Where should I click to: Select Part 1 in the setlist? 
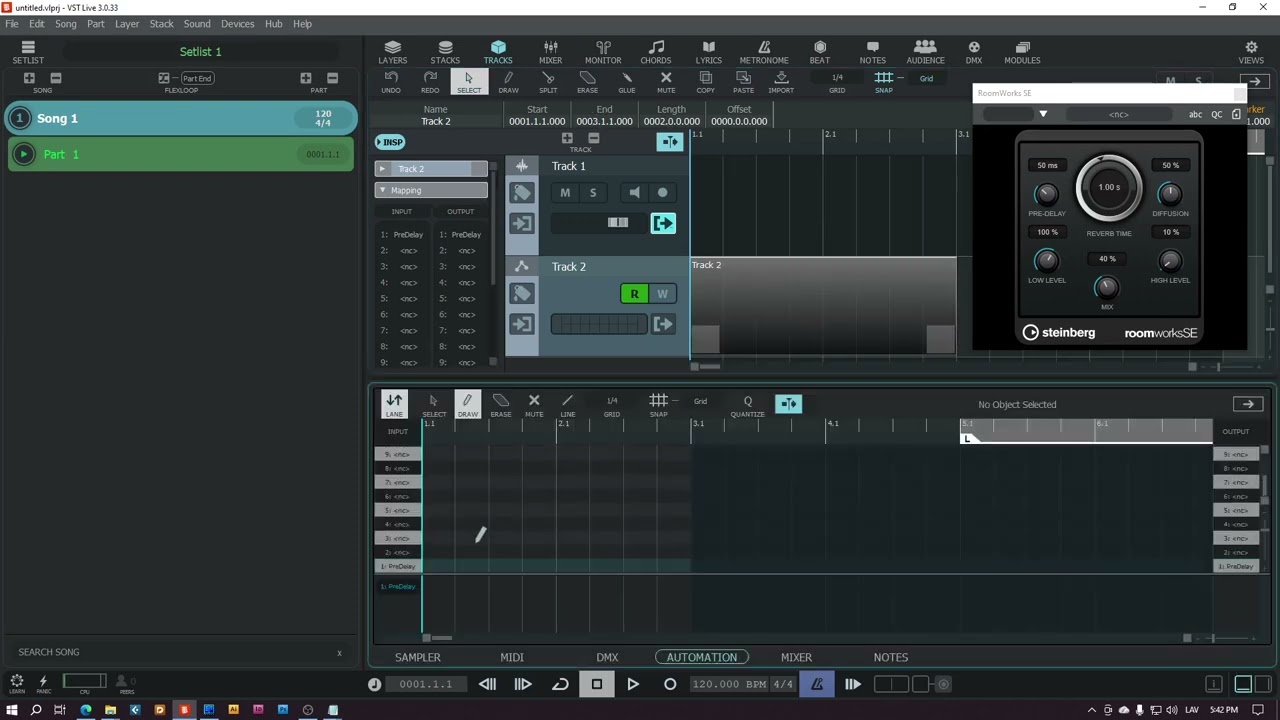(180, 154)
